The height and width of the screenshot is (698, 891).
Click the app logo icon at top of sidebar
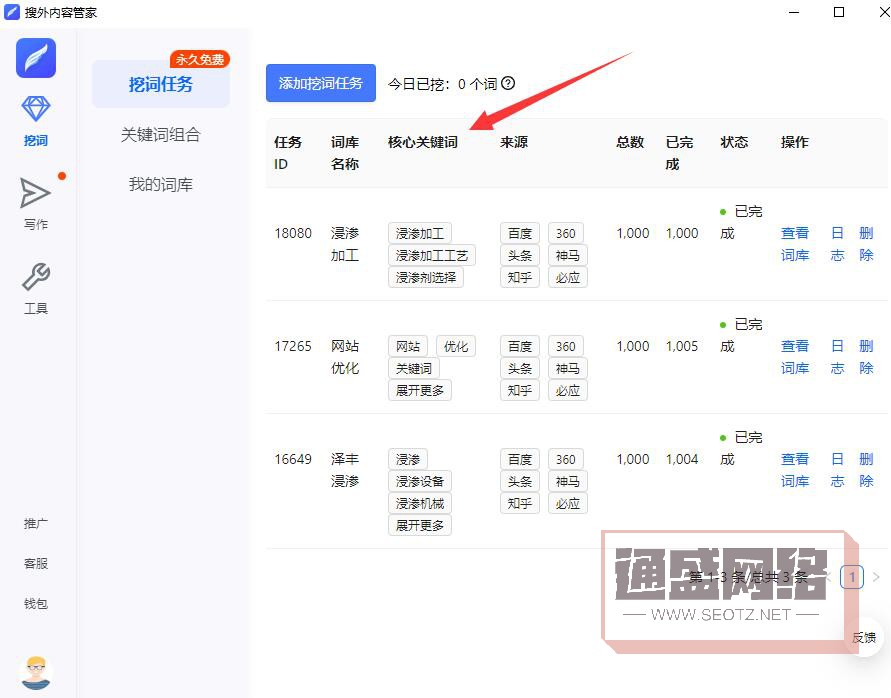coord(36,58)
